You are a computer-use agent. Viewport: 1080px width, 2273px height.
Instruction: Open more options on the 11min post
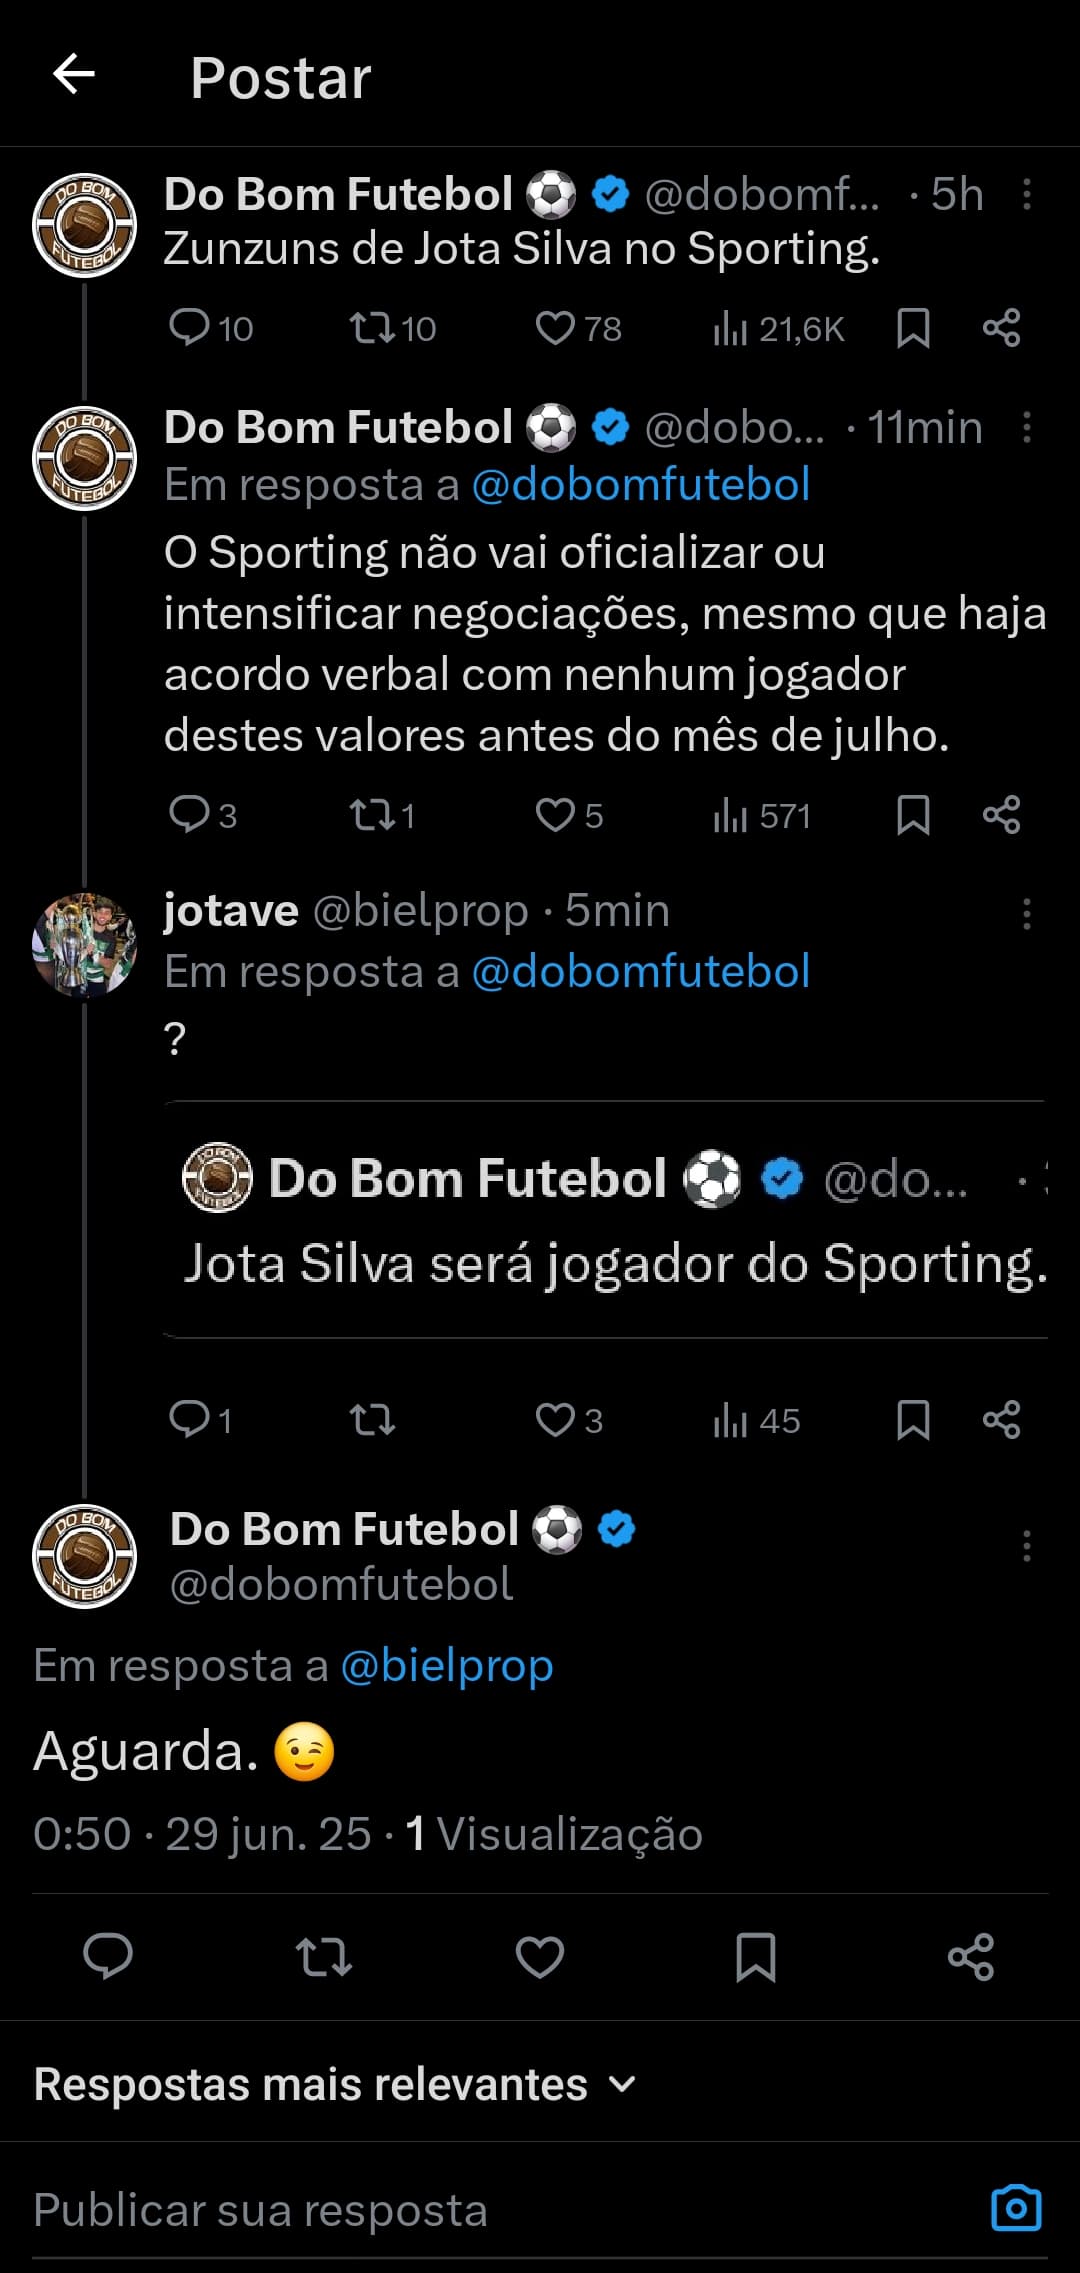pos(1026,427)
